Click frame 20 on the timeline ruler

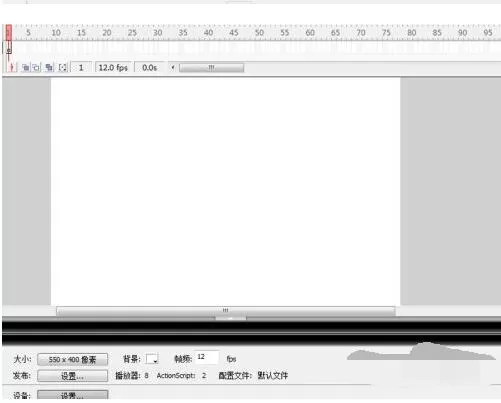107,33
